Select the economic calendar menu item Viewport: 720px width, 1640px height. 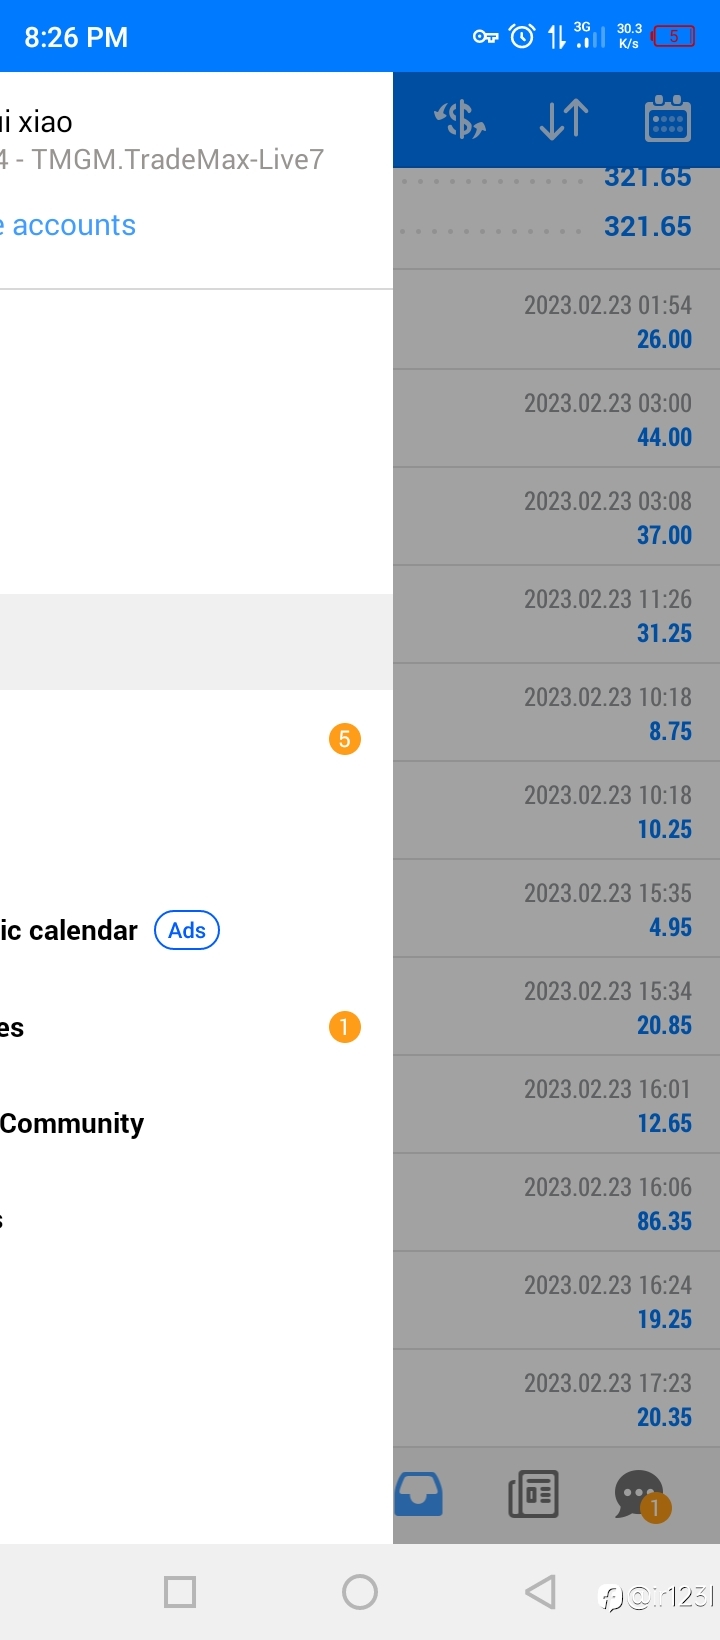coord(69,930)
